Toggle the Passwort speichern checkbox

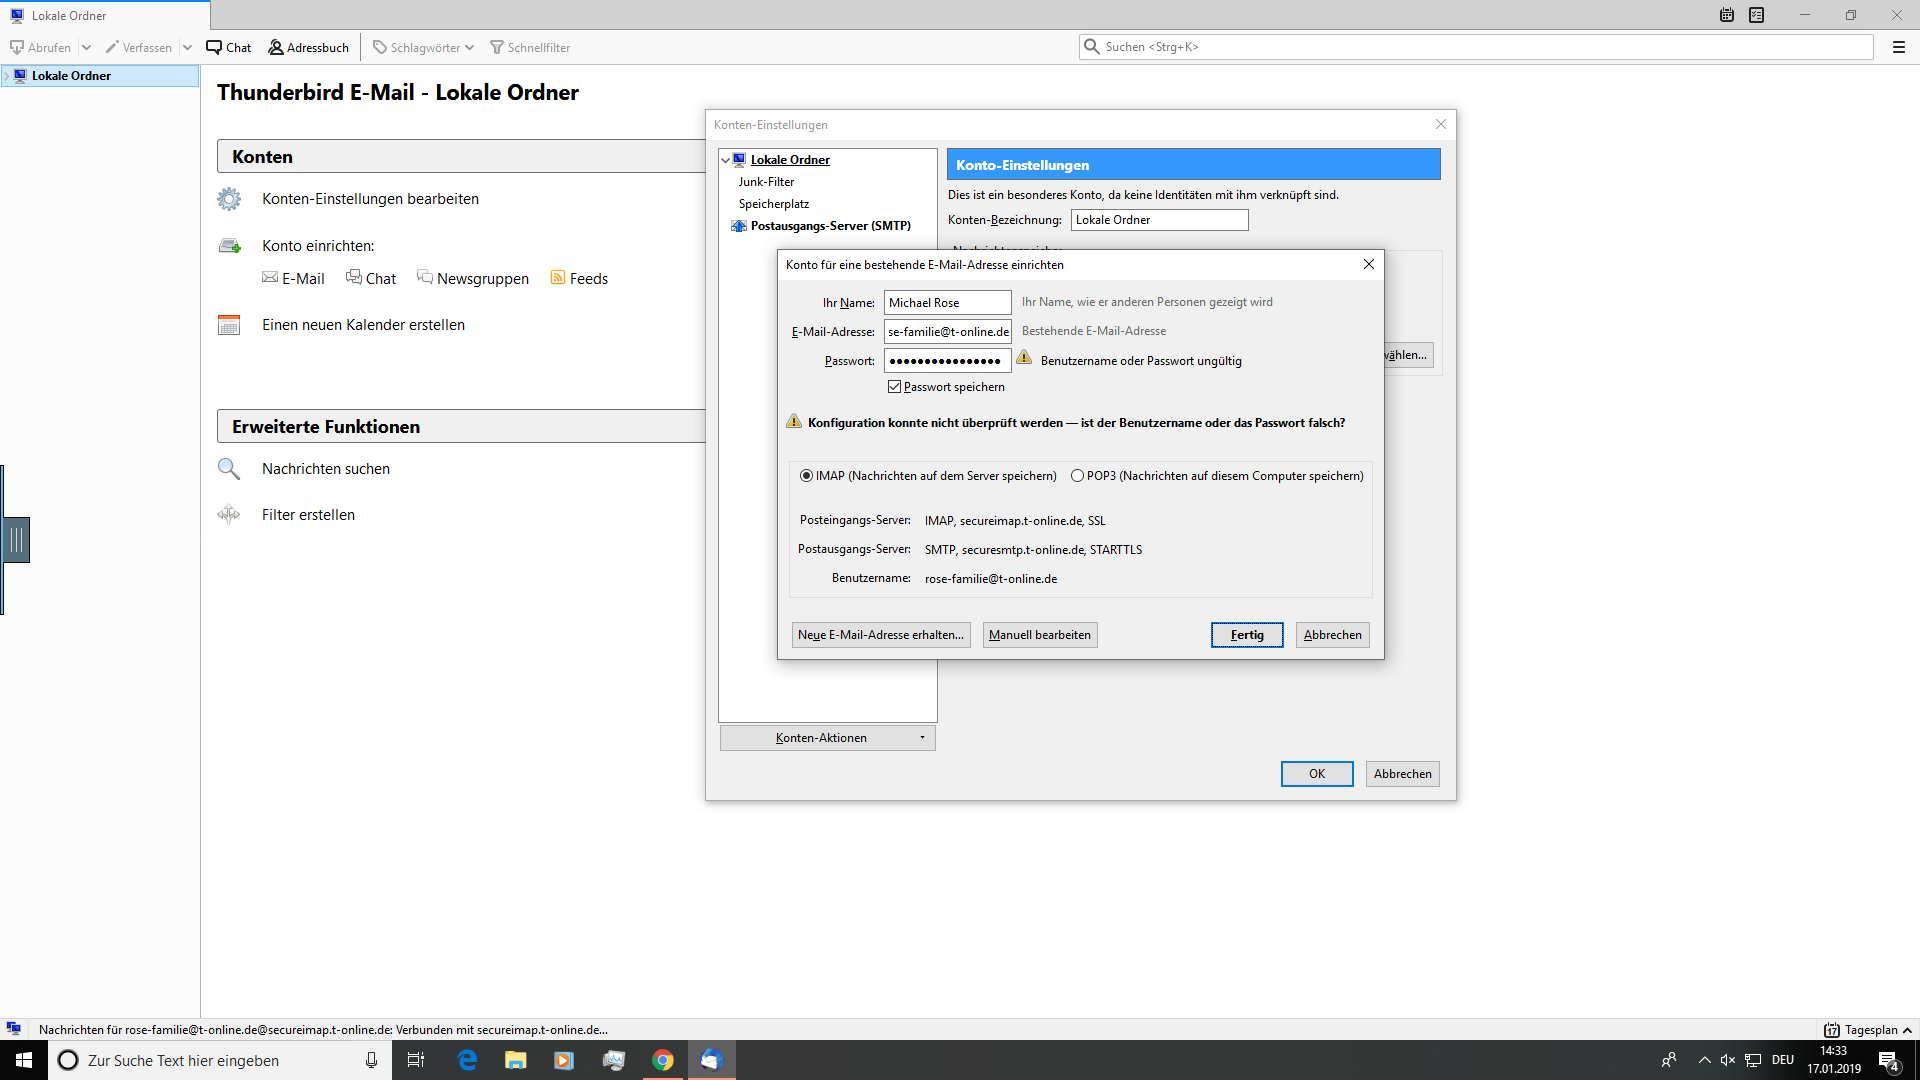(x=894, y=387)
